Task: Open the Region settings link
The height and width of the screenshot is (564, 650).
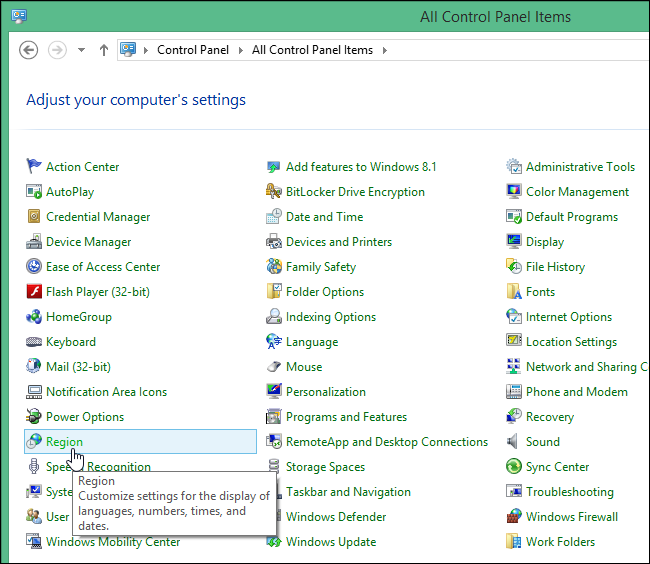Action: click(64, 441)
